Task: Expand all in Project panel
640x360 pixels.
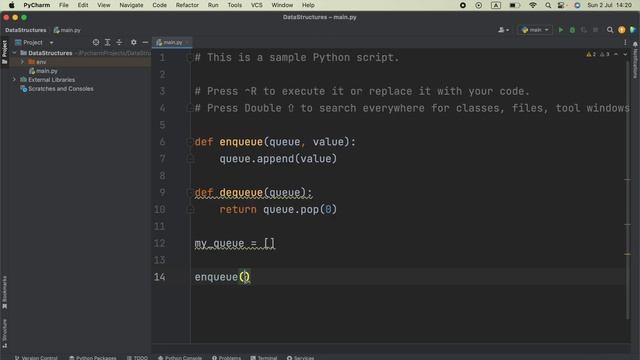Action: click(x=108, y=42)
